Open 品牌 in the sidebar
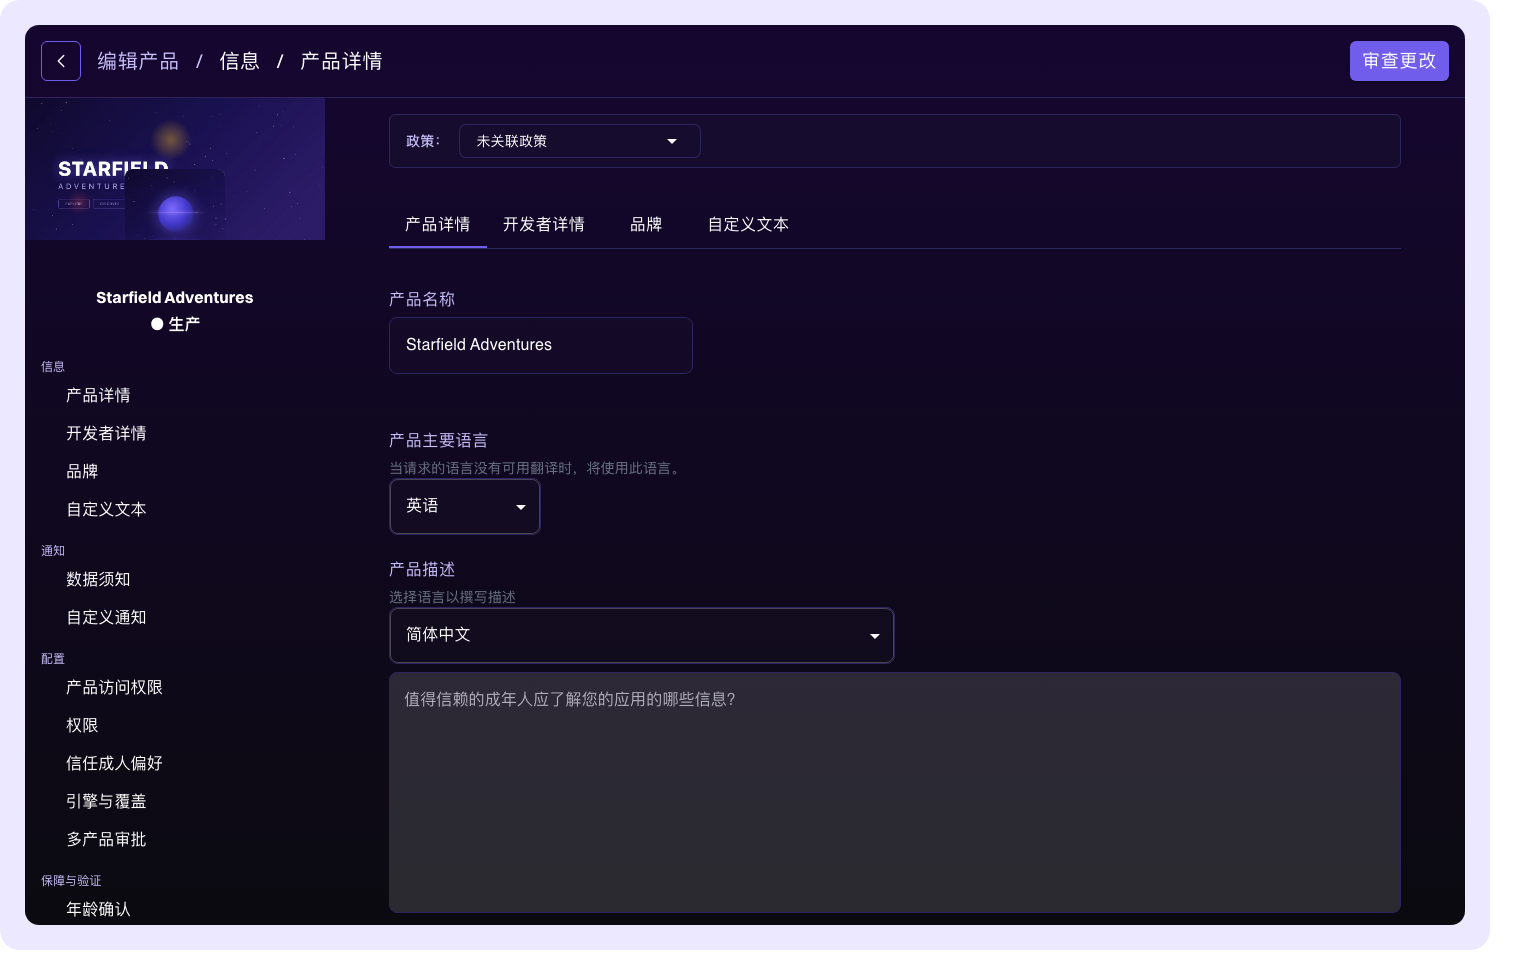 (x=82, y=471)
